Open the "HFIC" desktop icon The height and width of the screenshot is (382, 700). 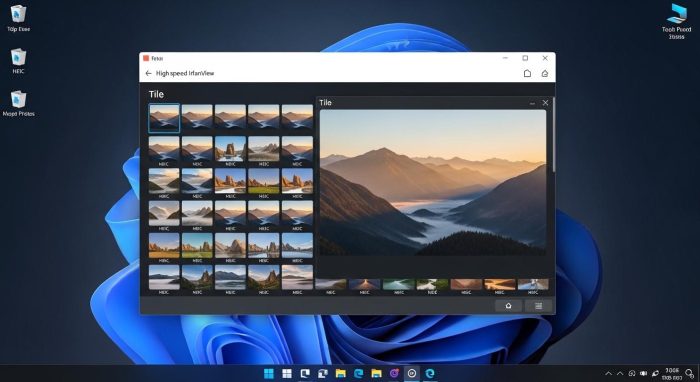18,61
